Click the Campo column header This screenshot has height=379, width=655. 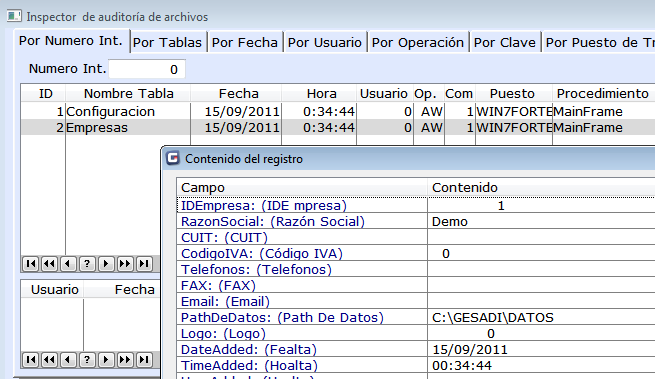302,188
